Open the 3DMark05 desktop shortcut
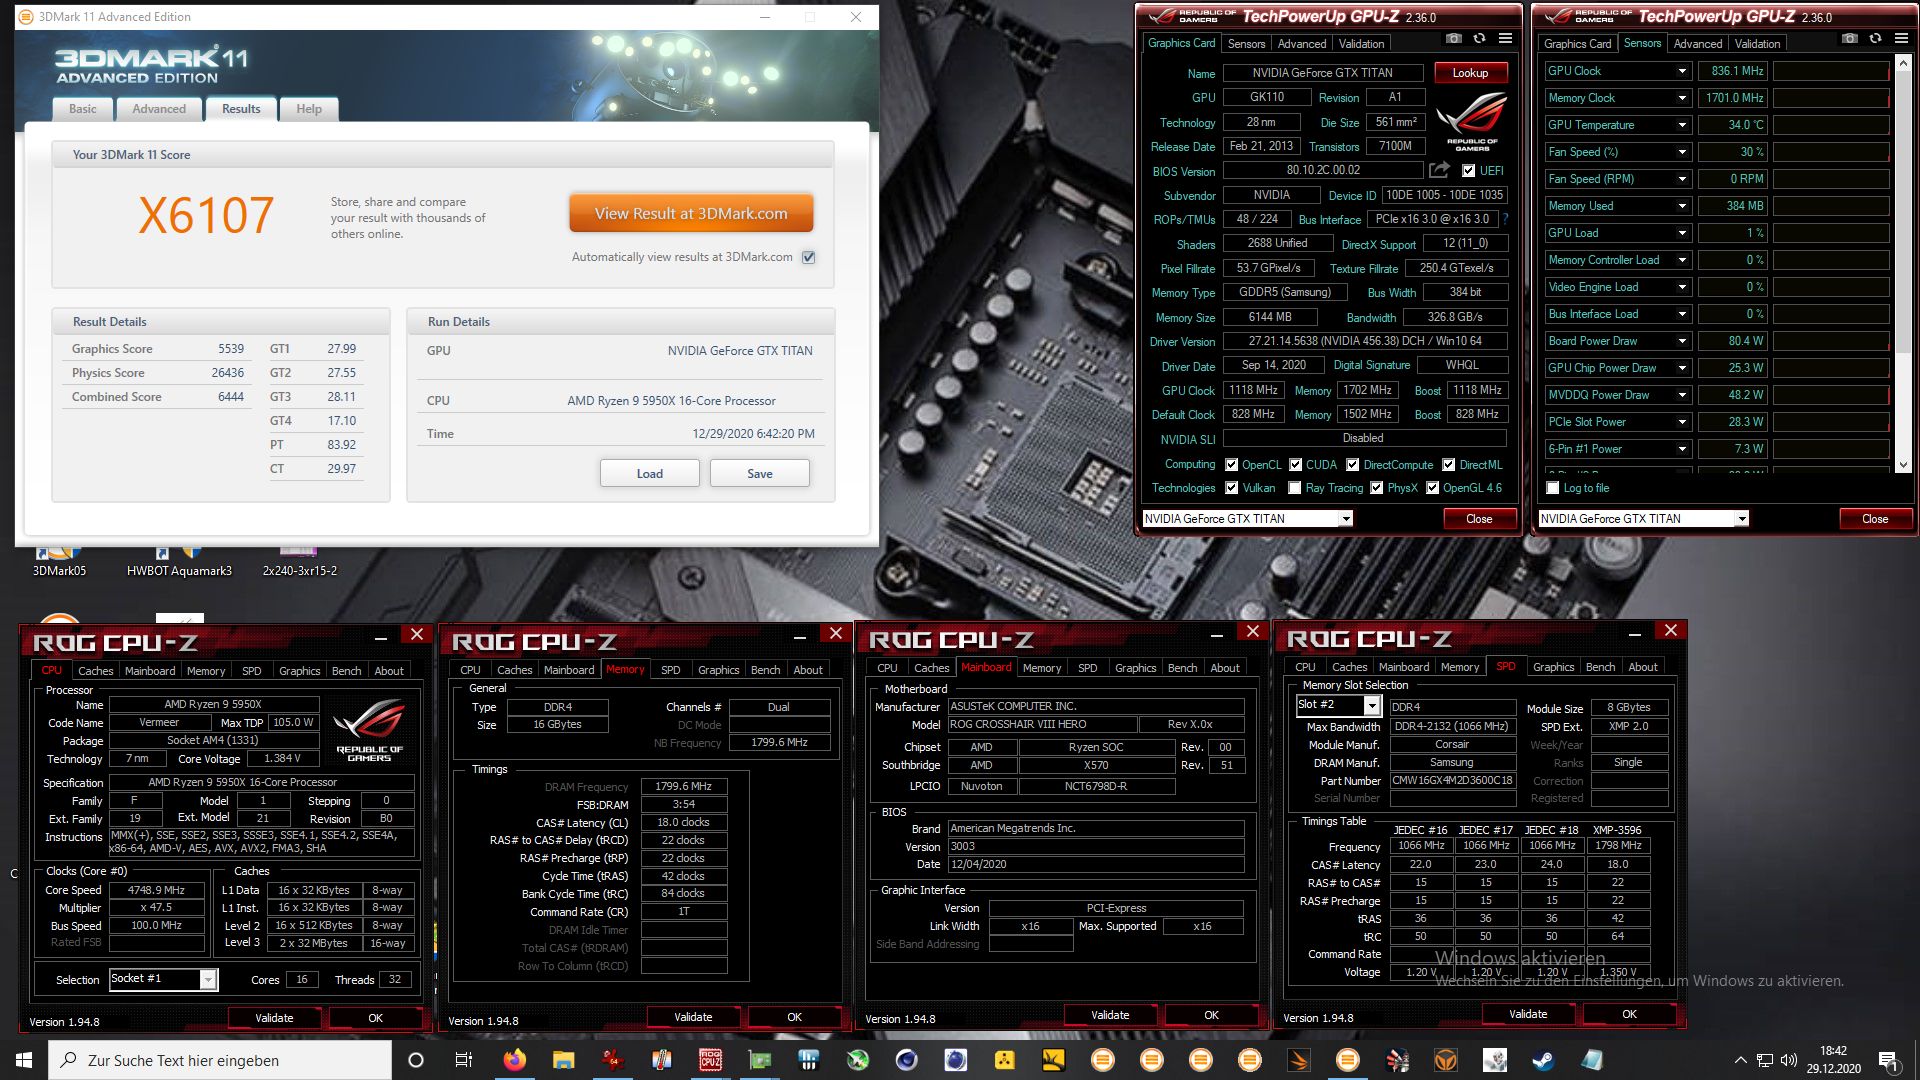1920x1080 pixels. click(59, 562)
